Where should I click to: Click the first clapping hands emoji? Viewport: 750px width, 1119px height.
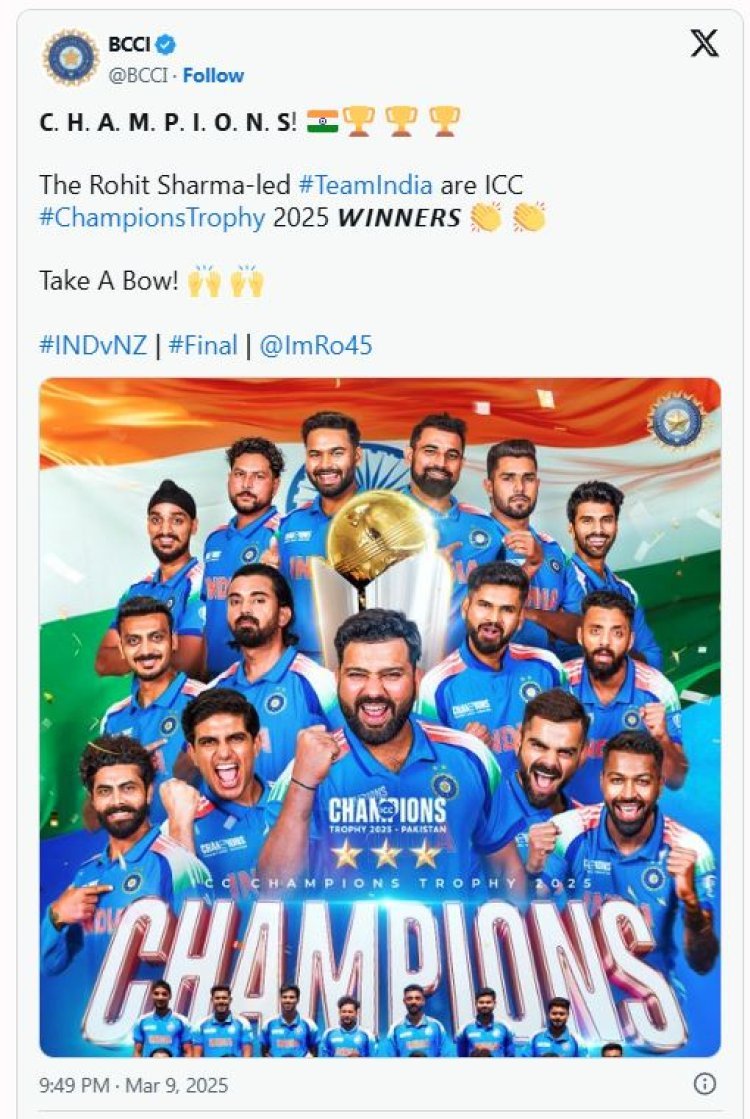point(486,216)
